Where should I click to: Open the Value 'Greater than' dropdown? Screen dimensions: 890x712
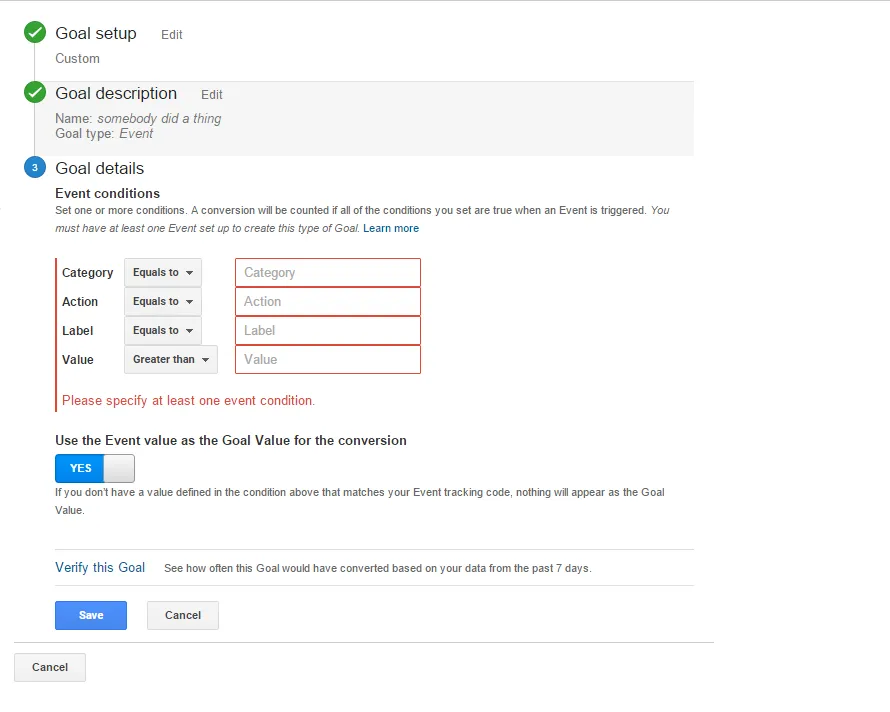(170, 359)
